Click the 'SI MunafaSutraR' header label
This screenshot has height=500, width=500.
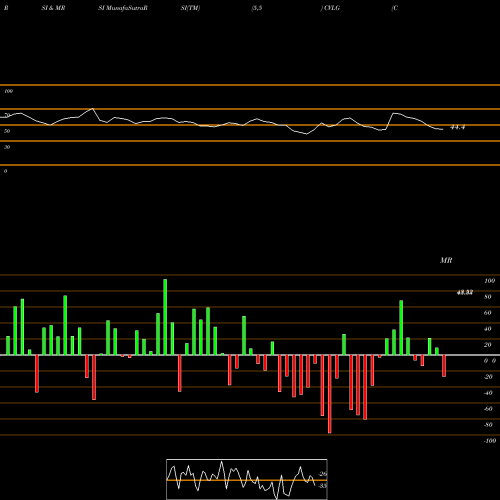[123, 8]
